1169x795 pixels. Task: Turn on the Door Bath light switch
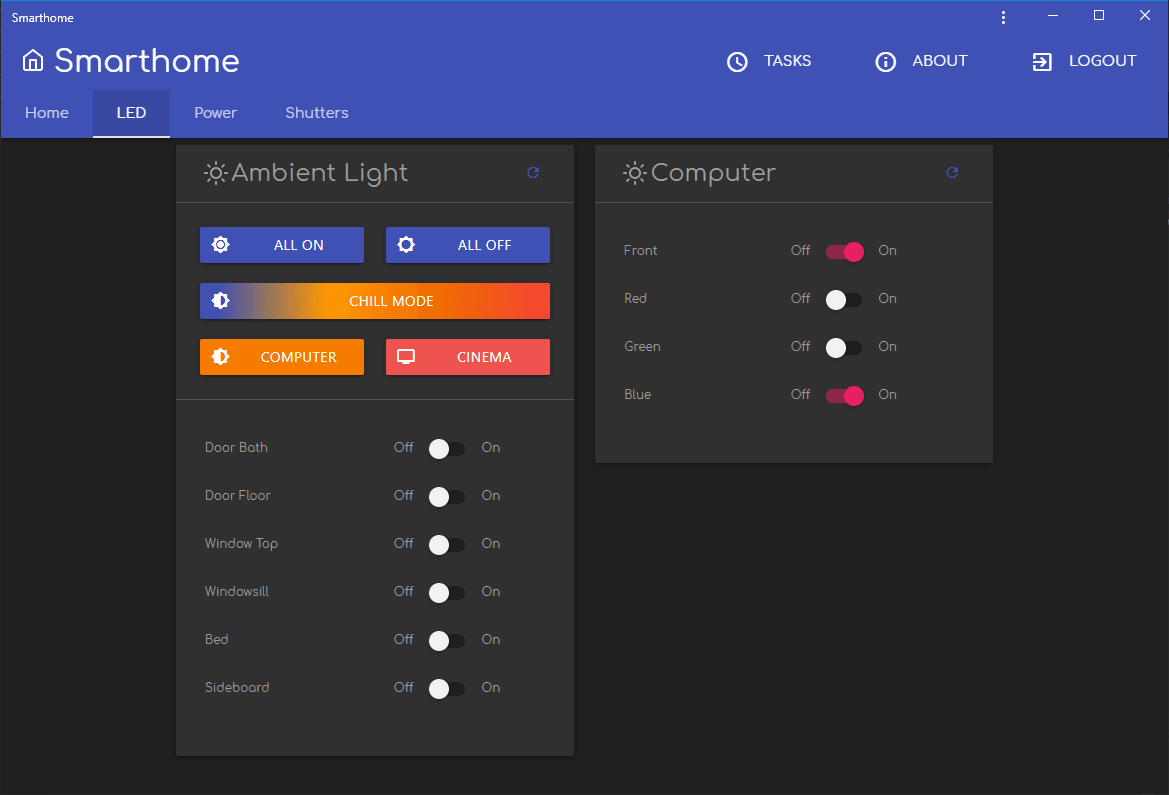click(447, 448)
